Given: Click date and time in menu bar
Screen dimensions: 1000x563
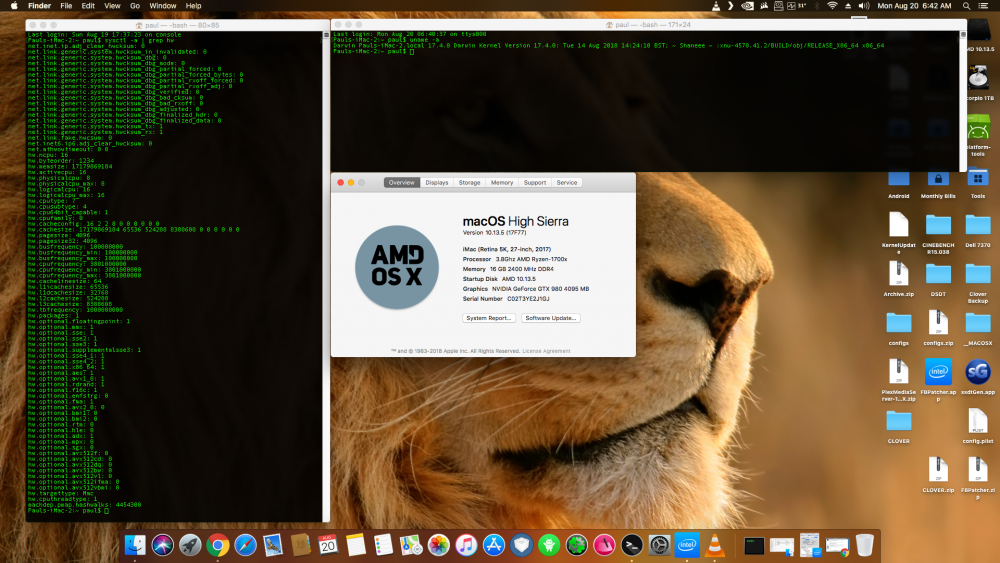Looking at the screenshot, I should [914, 6].
